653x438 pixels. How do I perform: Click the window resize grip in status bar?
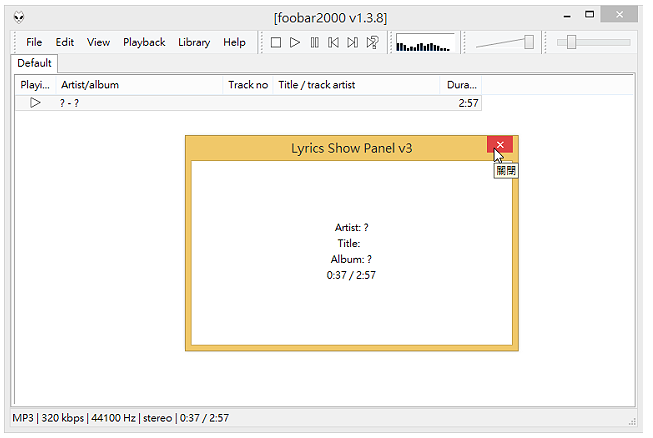632,421
